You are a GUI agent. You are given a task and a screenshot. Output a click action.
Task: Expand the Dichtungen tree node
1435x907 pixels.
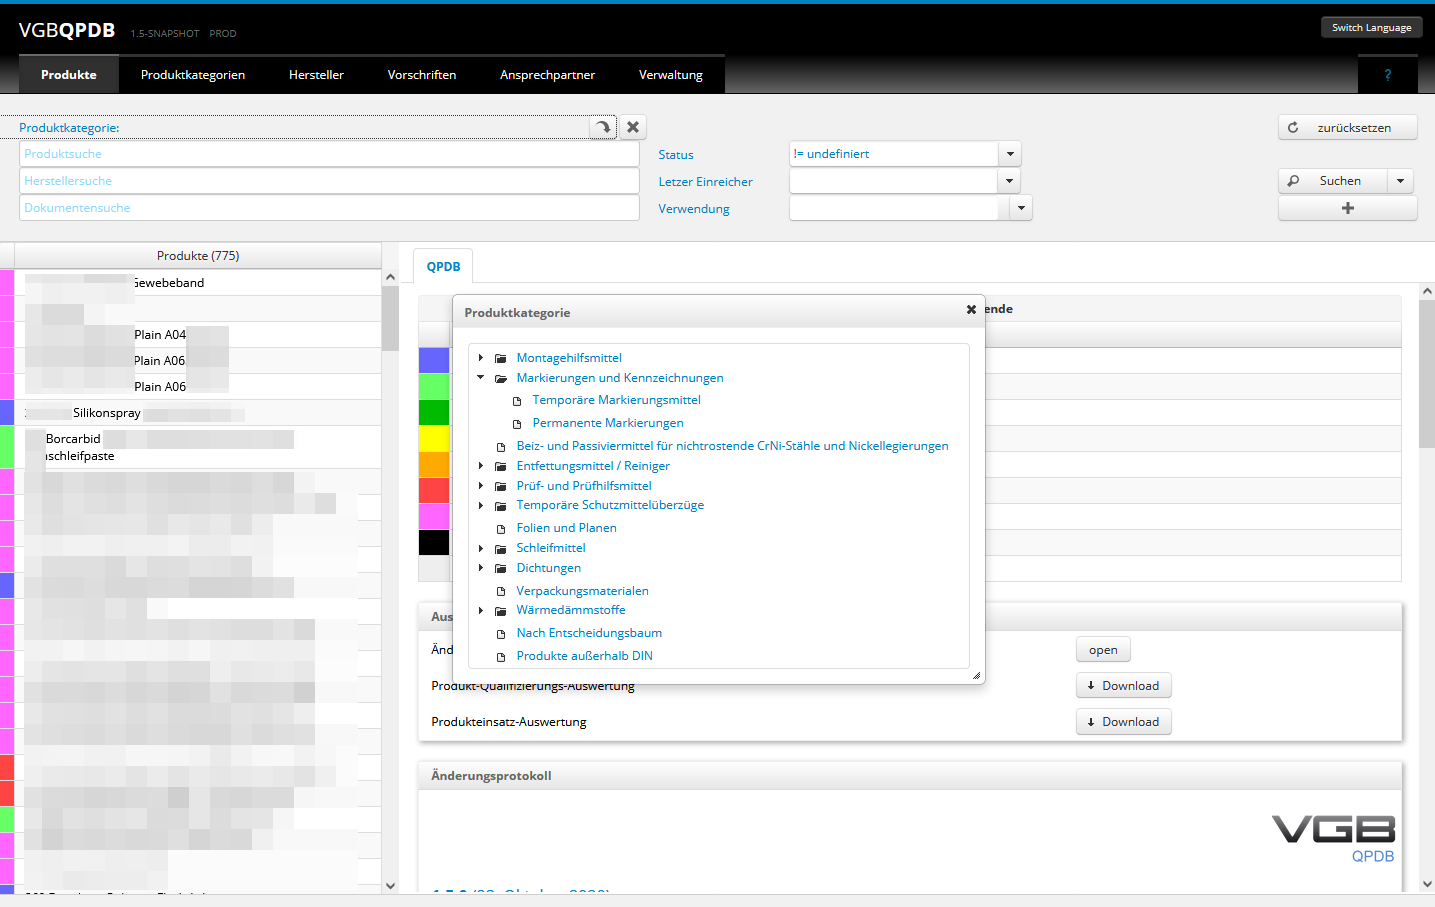point(481,567)
